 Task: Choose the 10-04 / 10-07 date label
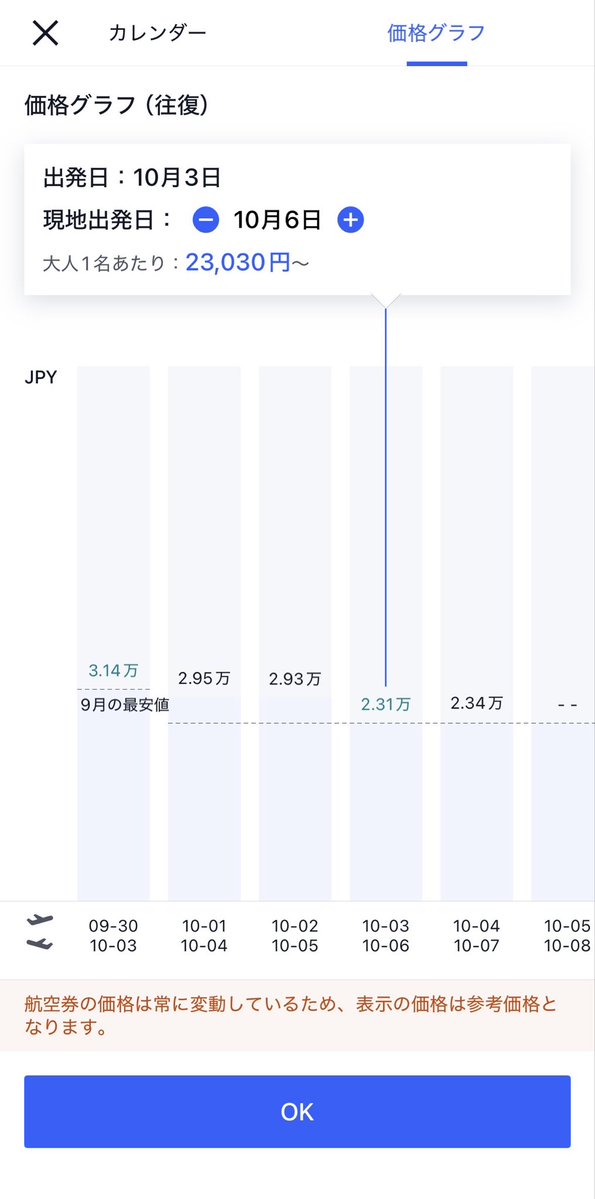476,936
